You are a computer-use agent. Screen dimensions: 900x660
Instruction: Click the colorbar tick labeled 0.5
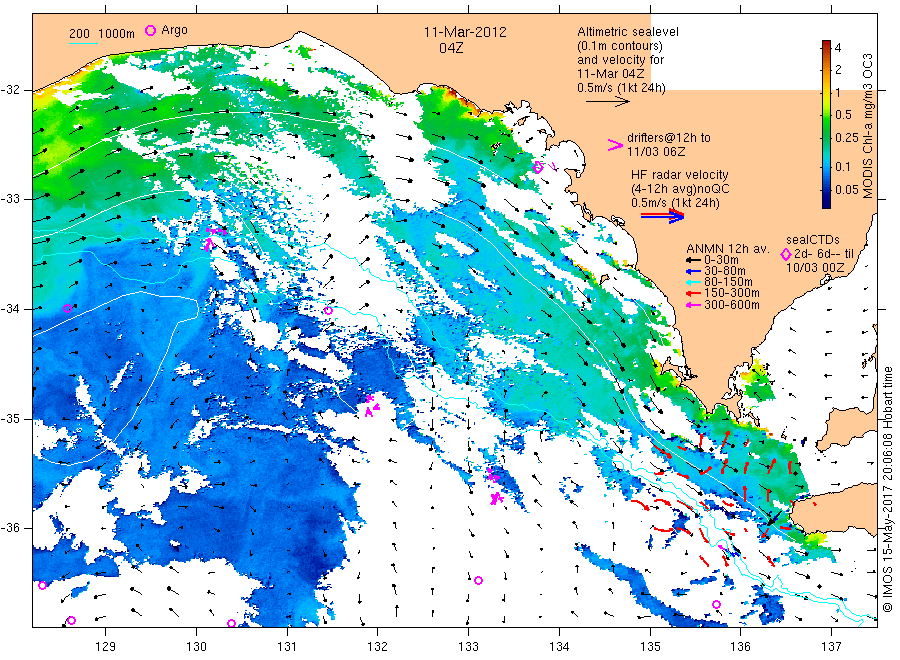pos(844,115)
